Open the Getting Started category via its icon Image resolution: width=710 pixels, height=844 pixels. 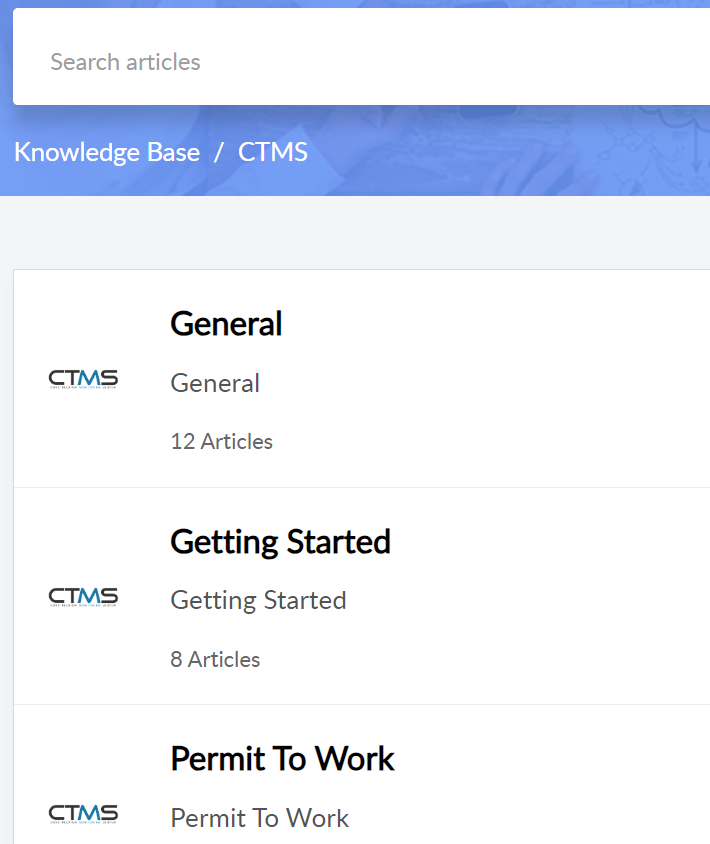[84, 595]
